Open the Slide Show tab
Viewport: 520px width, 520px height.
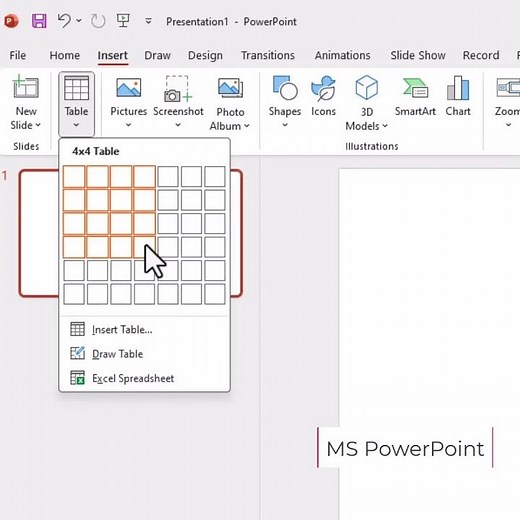click(x=418, y=55)
